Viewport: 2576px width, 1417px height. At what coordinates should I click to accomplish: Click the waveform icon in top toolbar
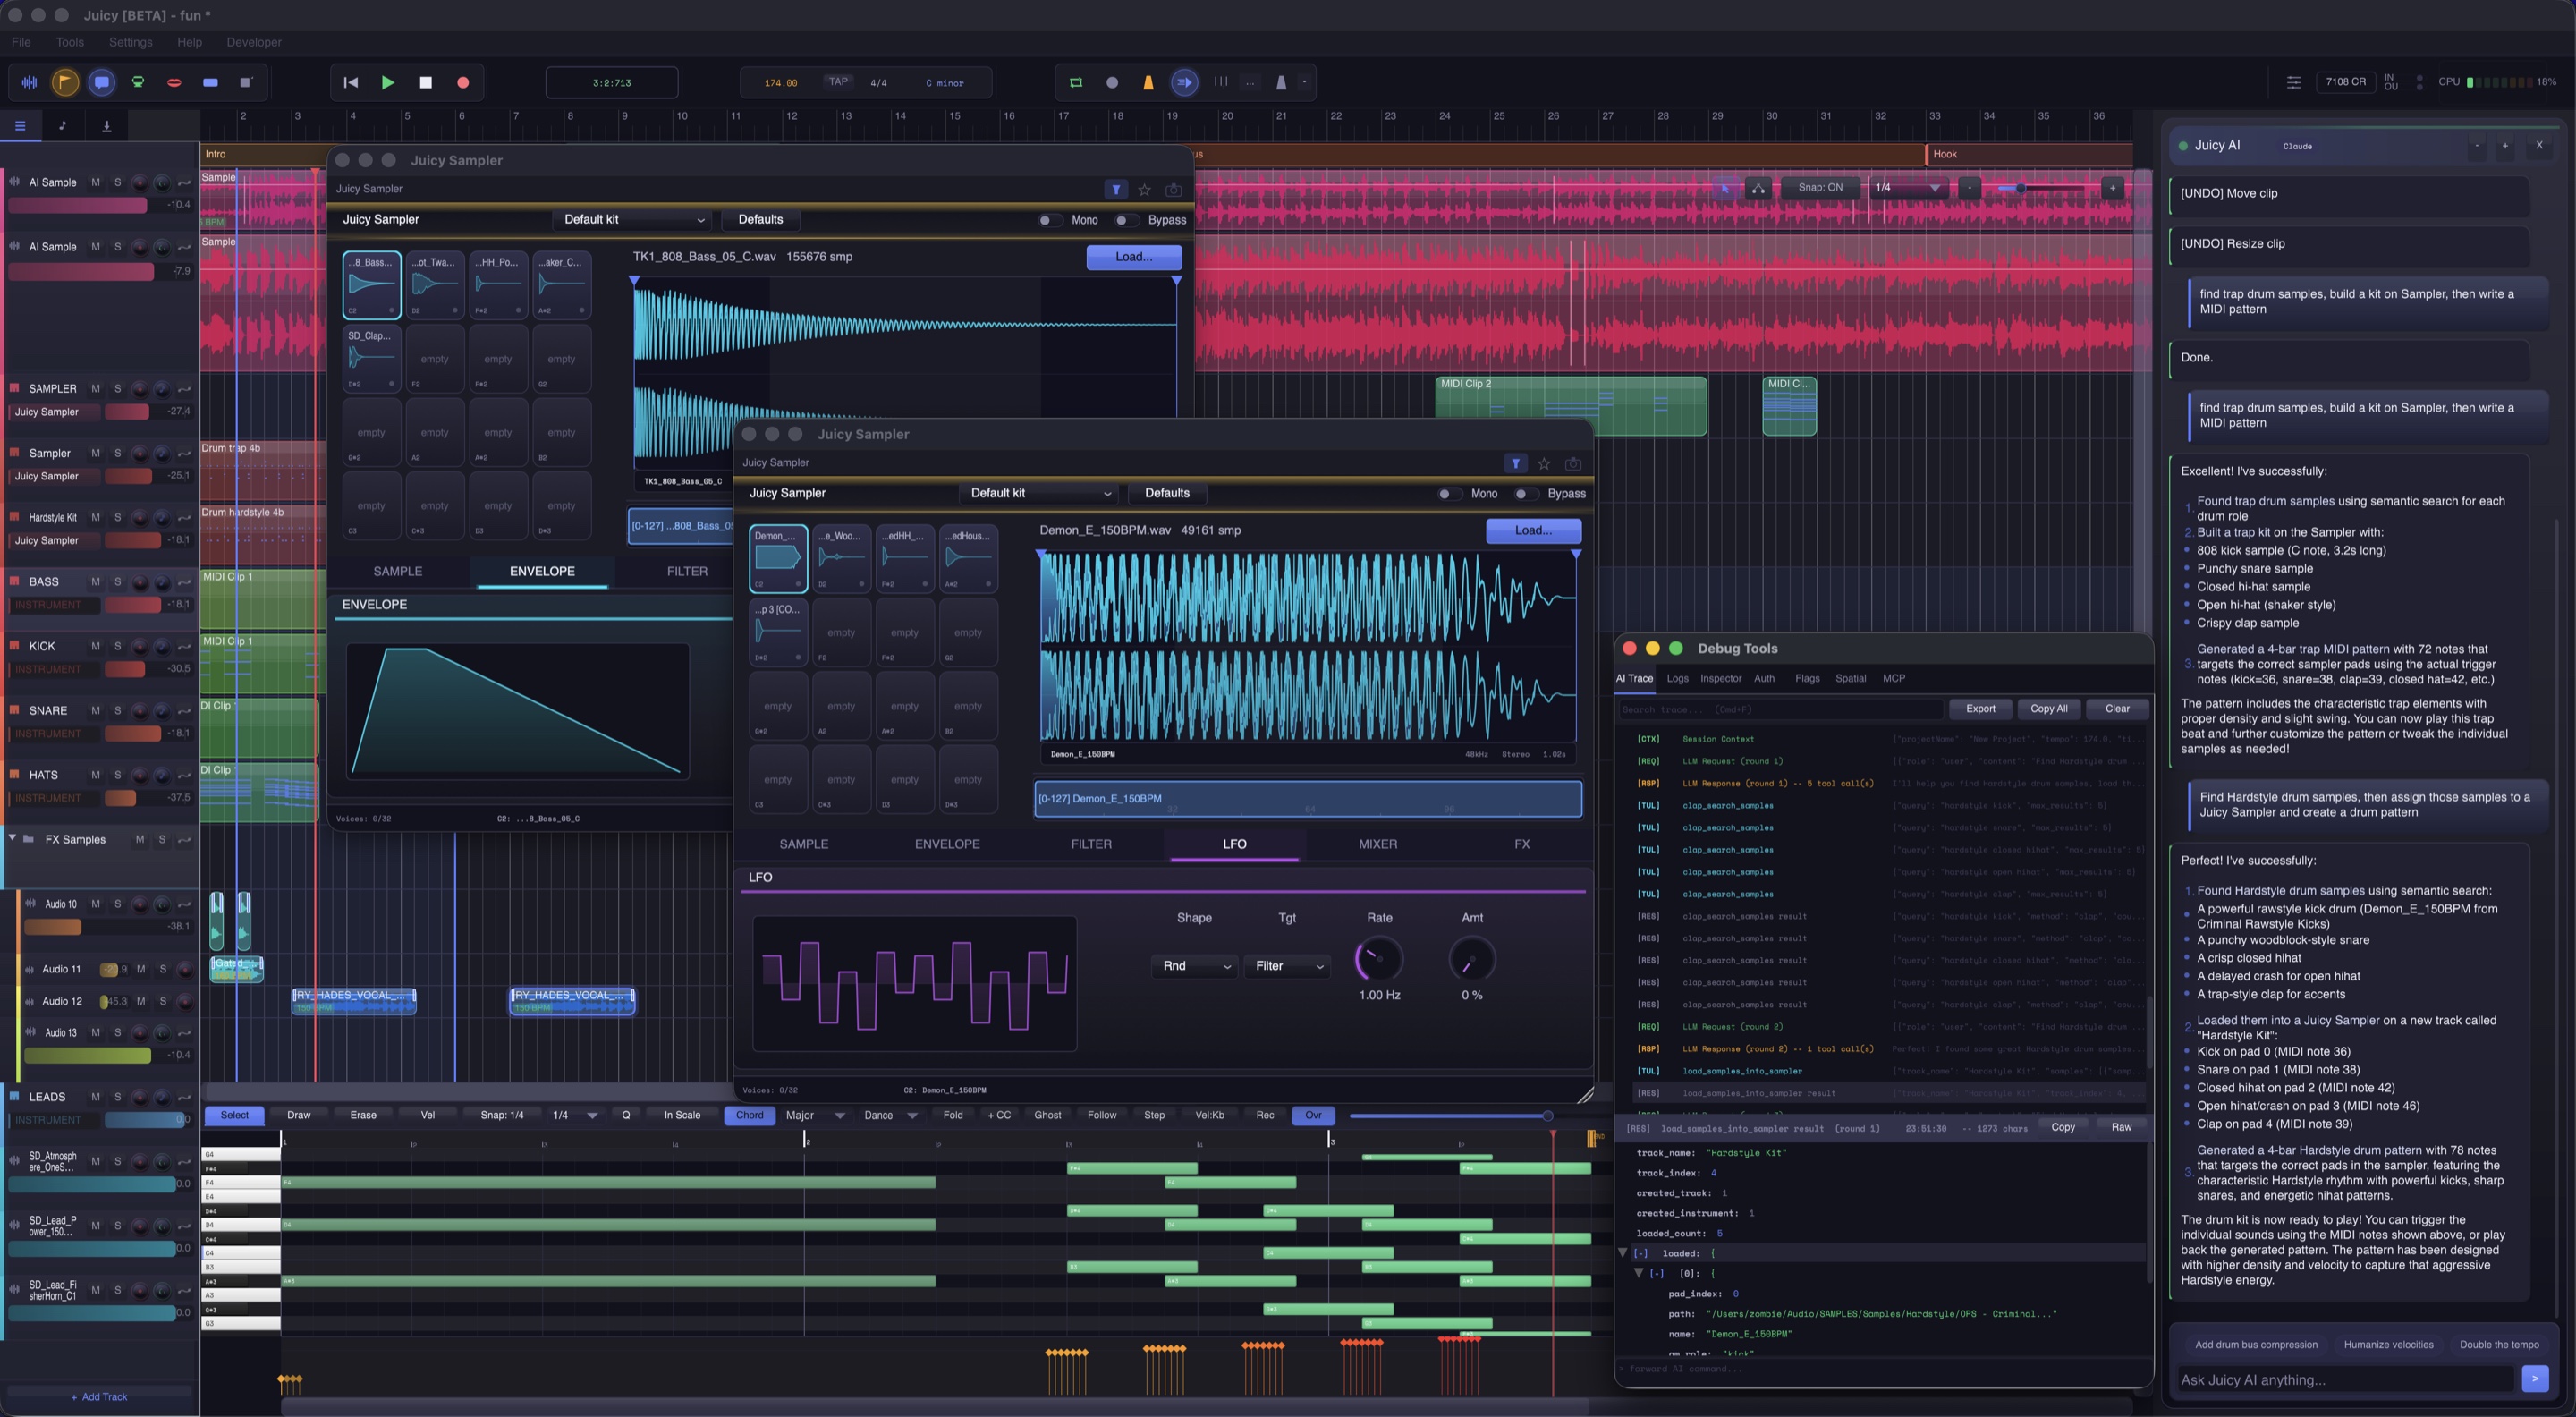[x=29, y=82]
